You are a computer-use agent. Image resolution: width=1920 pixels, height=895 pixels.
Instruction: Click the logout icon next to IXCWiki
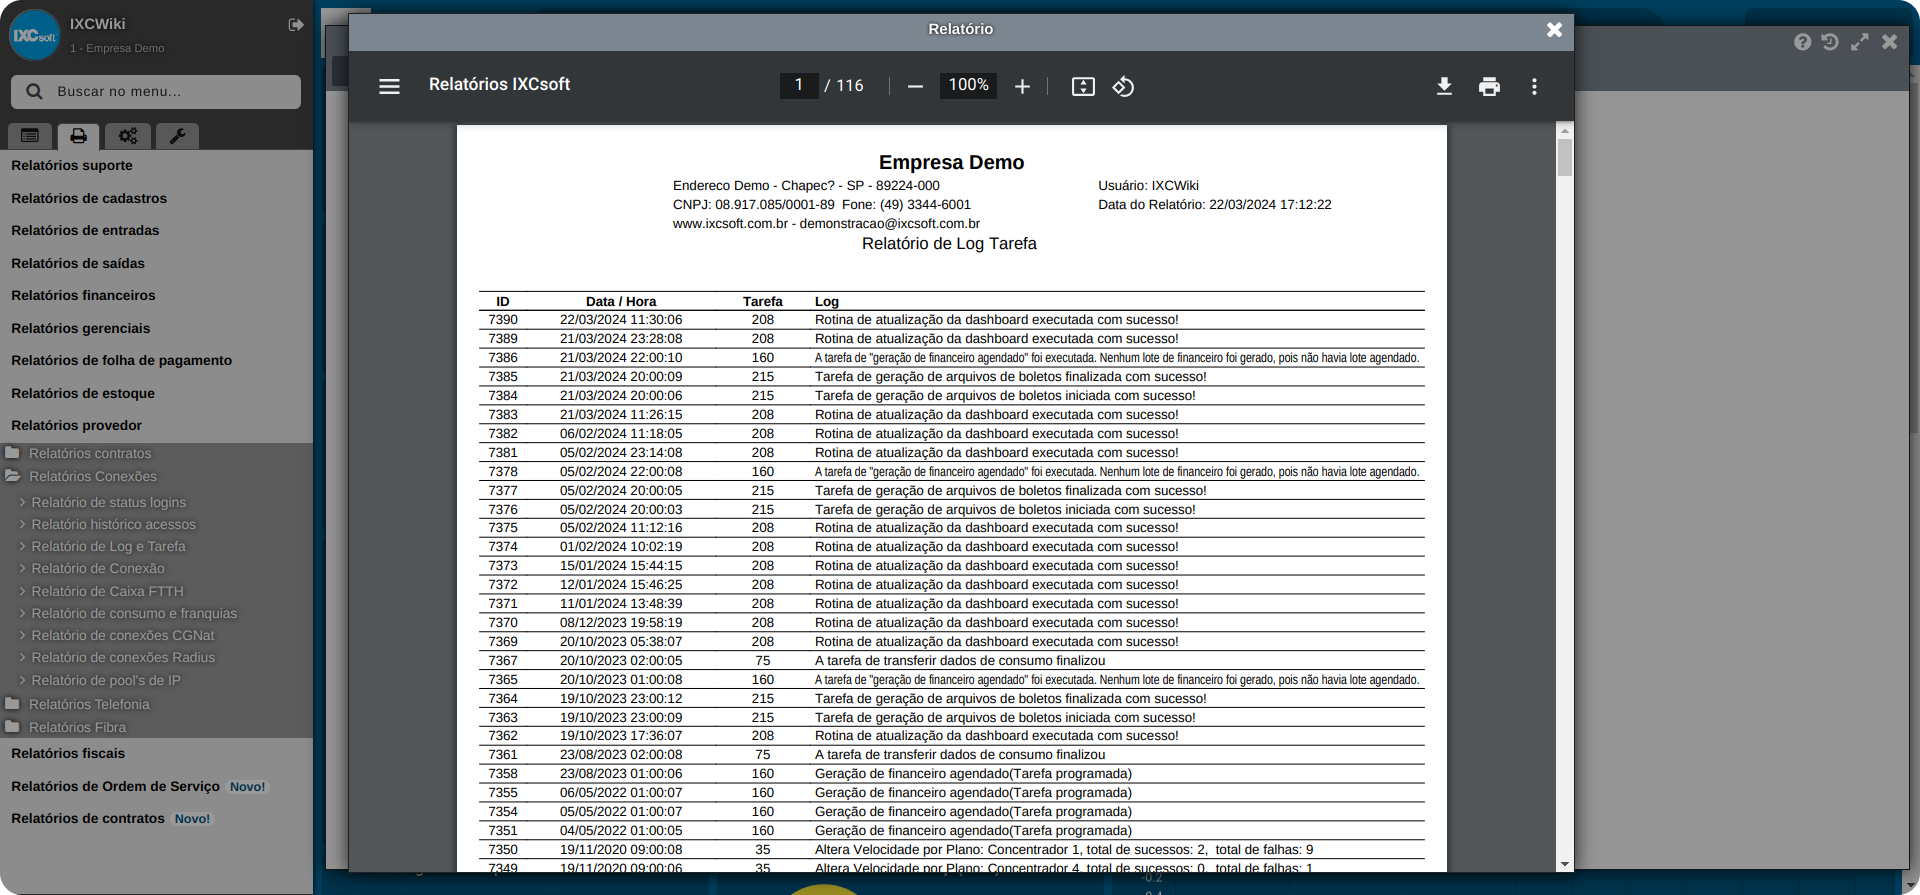click(x=296, y=24)
